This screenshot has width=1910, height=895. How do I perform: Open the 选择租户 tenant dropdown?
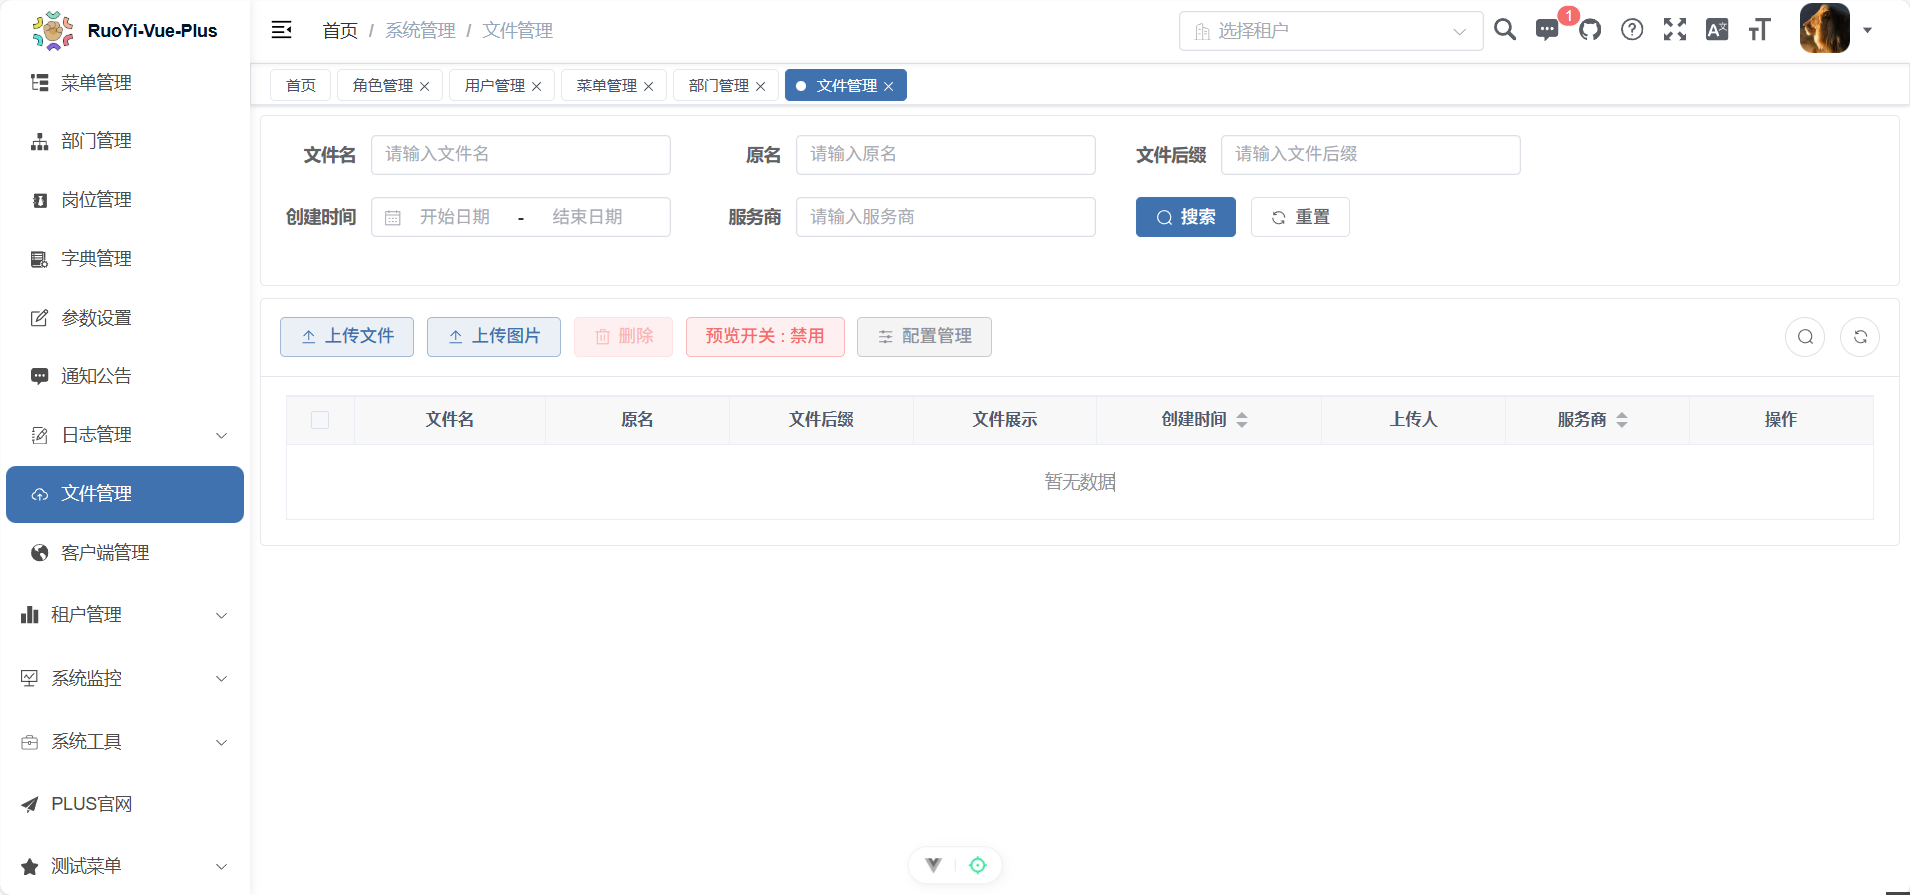pos(1330,31)
